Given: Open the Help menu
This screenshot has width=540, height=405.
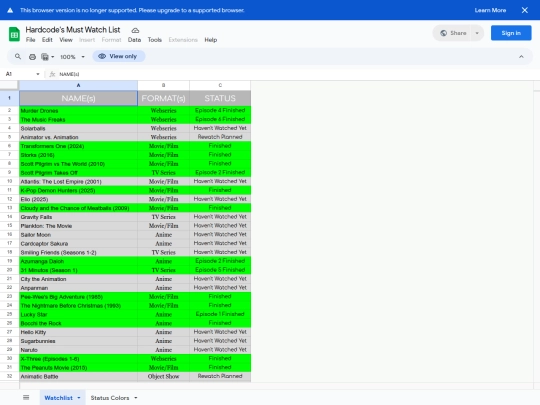Looking at the screenshot, I should (x=211, y=40).
